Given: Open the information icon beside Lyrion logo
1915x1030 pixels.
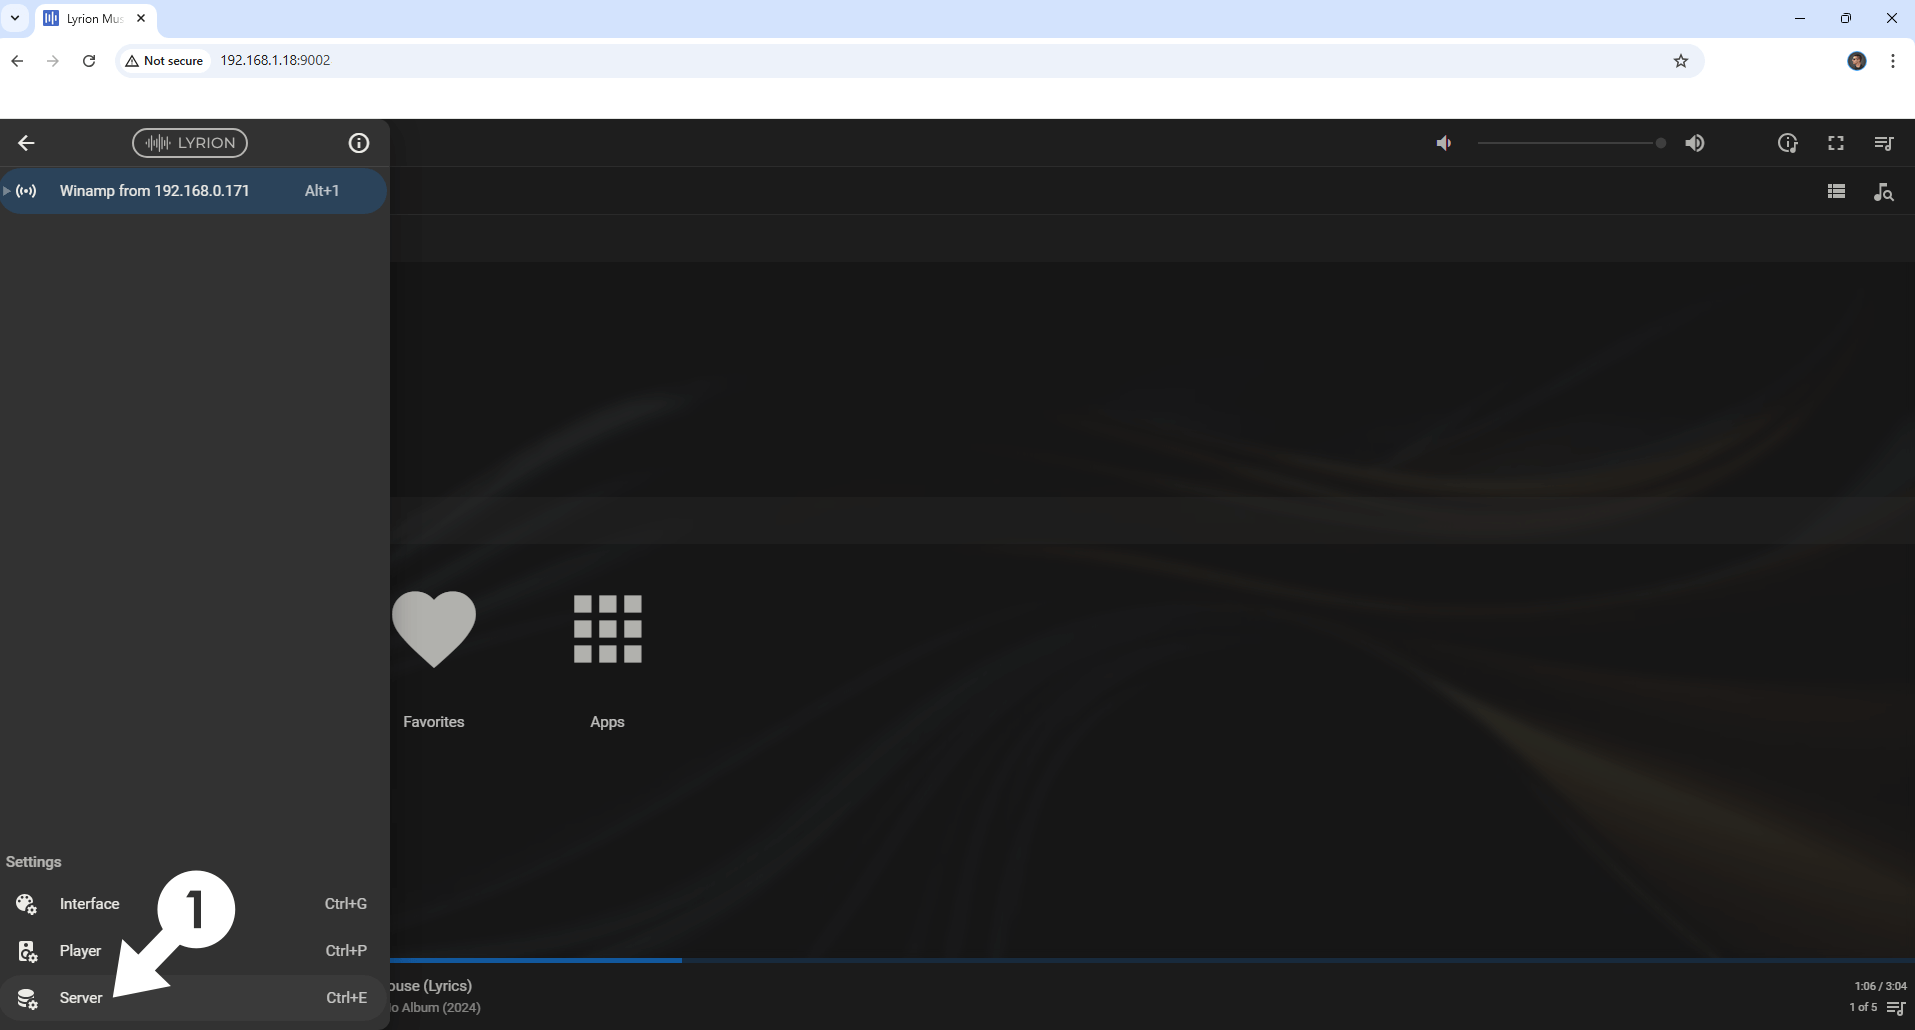Looking at the screenshot, I should (358, 143).
